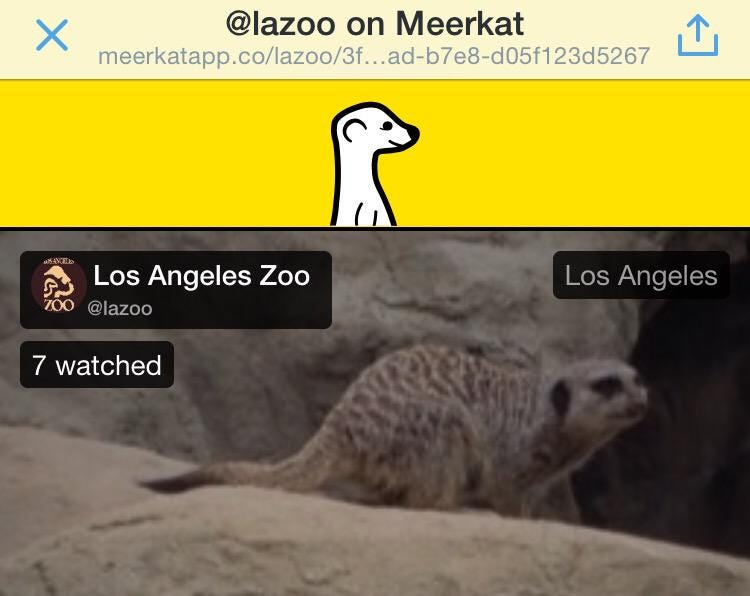Tap the "7 watched" viewer count badge
Screen dimensions: 750x596
tap(97, 364)
